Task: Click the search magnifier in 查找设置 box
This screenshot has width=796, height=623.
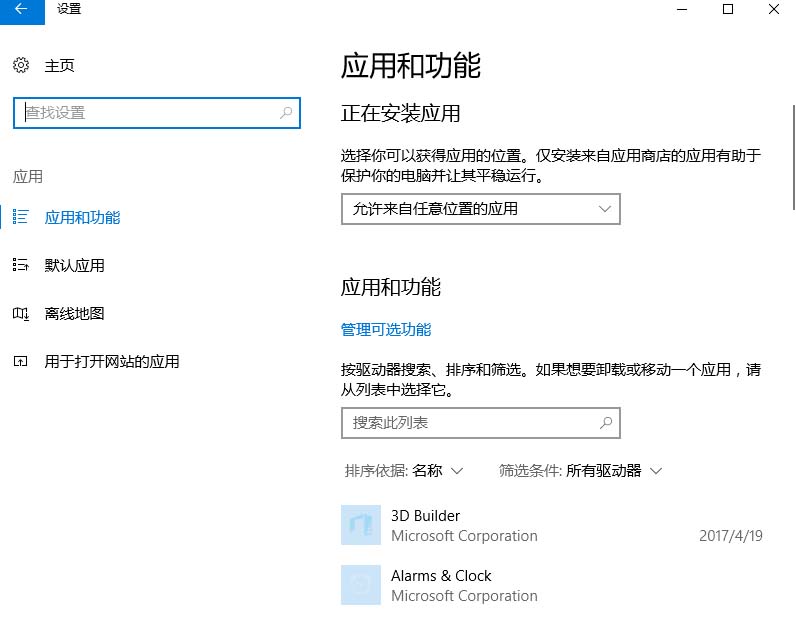Action: 286,113
